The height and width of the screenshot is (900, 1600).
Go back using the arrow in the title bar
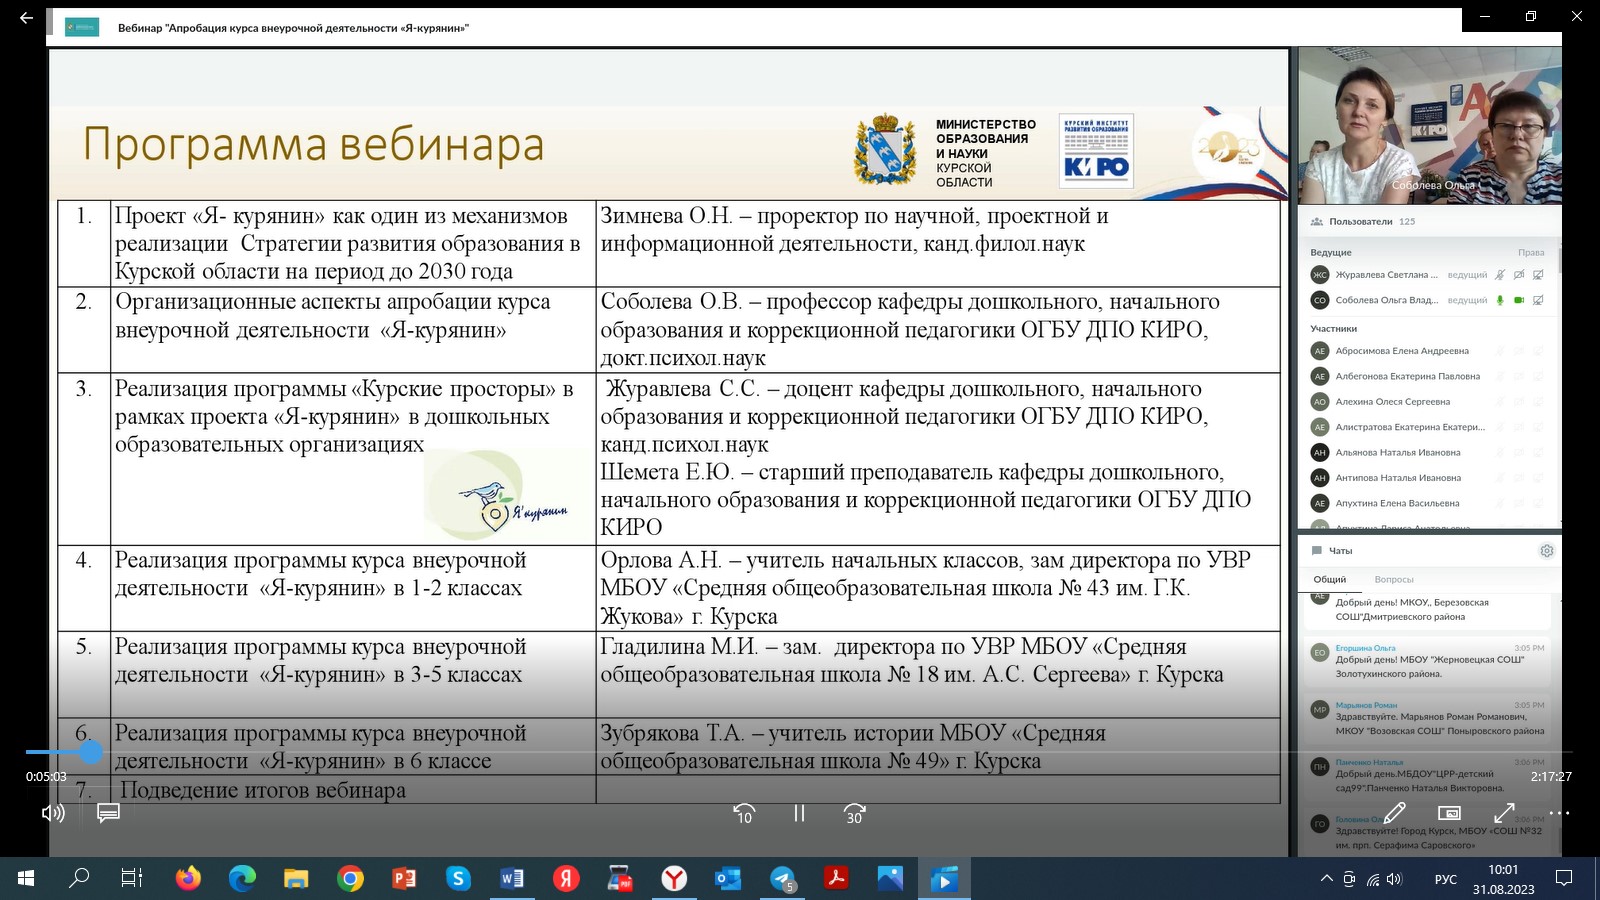pos(26,18)
